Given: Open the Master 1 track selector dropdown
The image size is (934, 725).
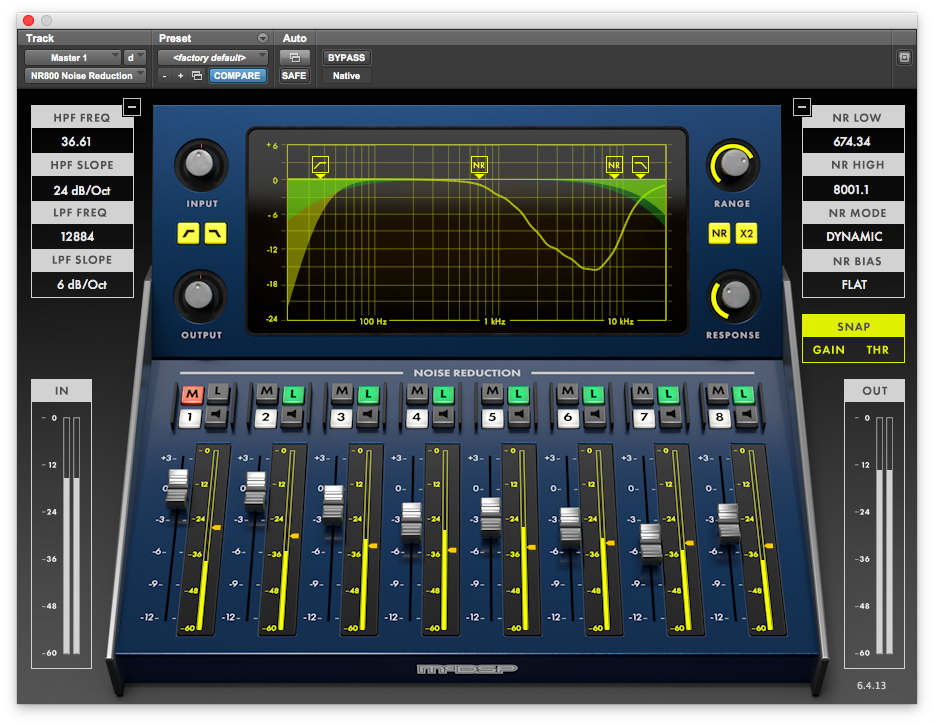Looking at the screenshot, I should click(73, 58).
